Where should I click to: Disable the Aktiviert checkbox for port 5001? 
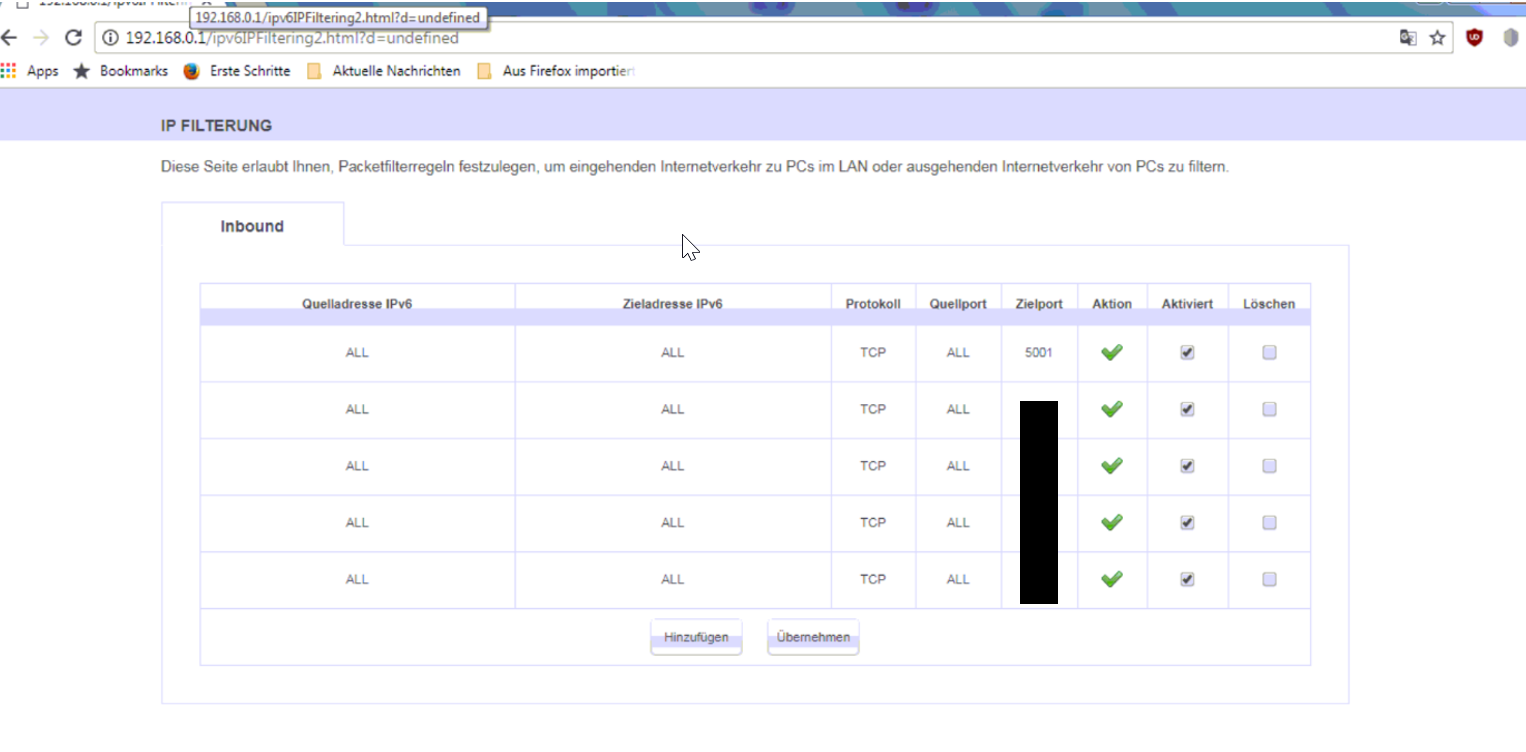coord(1187,352)
